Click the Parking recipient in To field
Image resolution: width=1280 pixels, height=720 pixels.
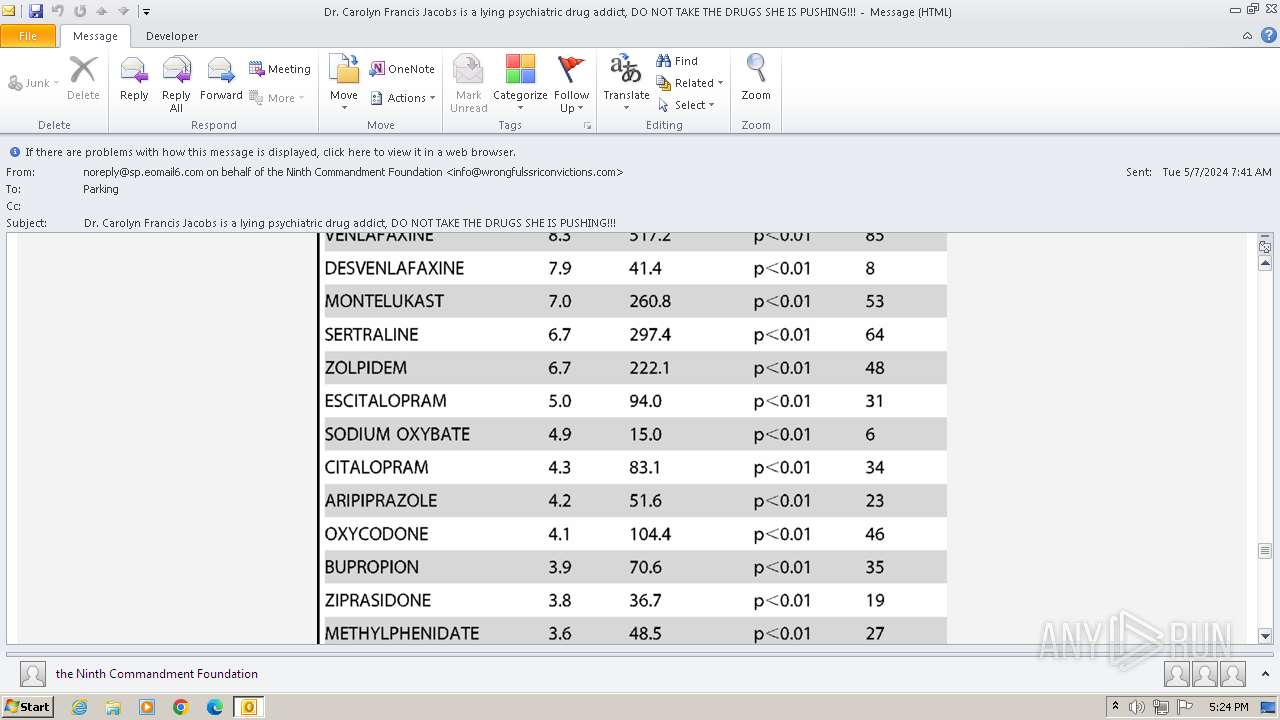(x=101, y=189)
